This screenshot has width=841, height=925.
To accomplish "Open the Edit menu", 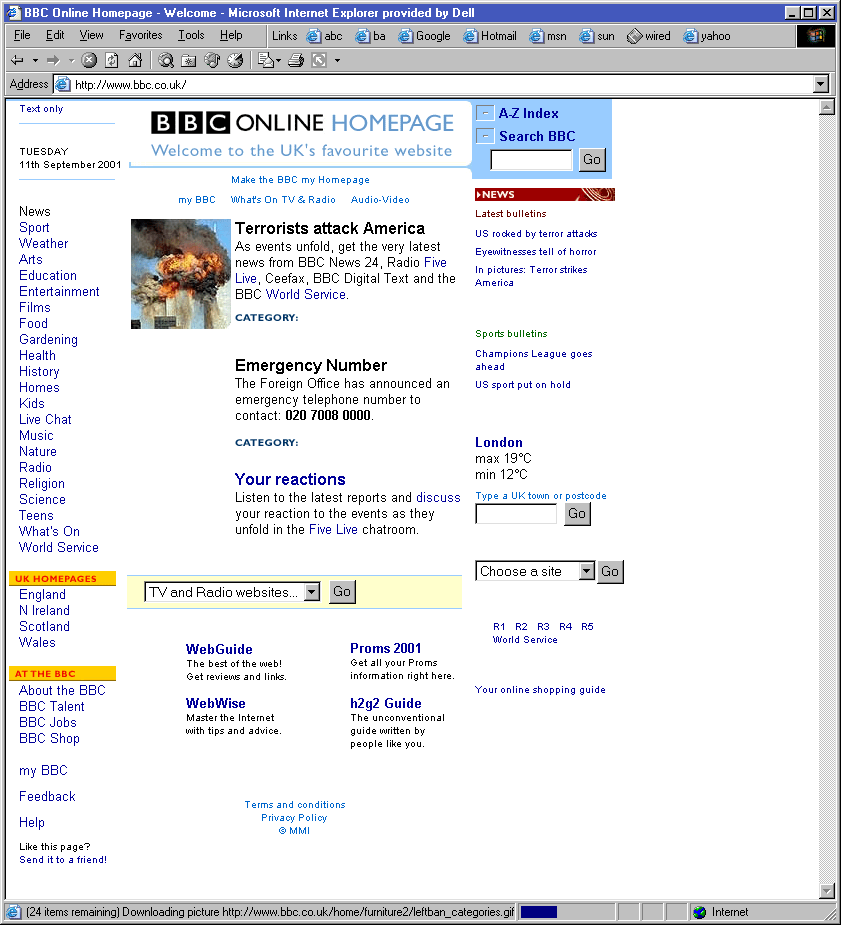I will (55, 35).
